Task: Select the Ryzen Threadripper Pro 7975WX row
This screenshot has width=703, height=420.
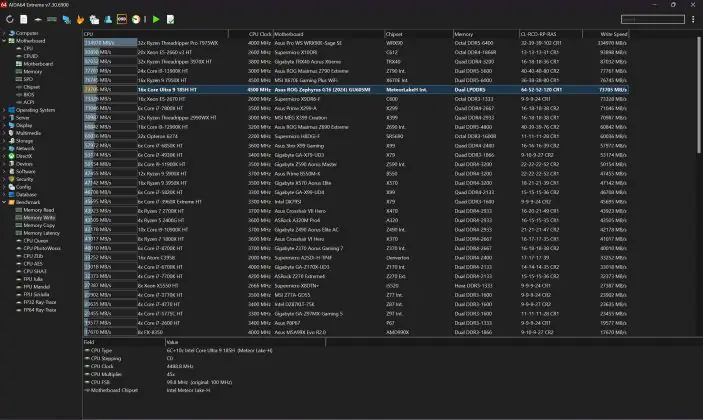Action: 356,43
